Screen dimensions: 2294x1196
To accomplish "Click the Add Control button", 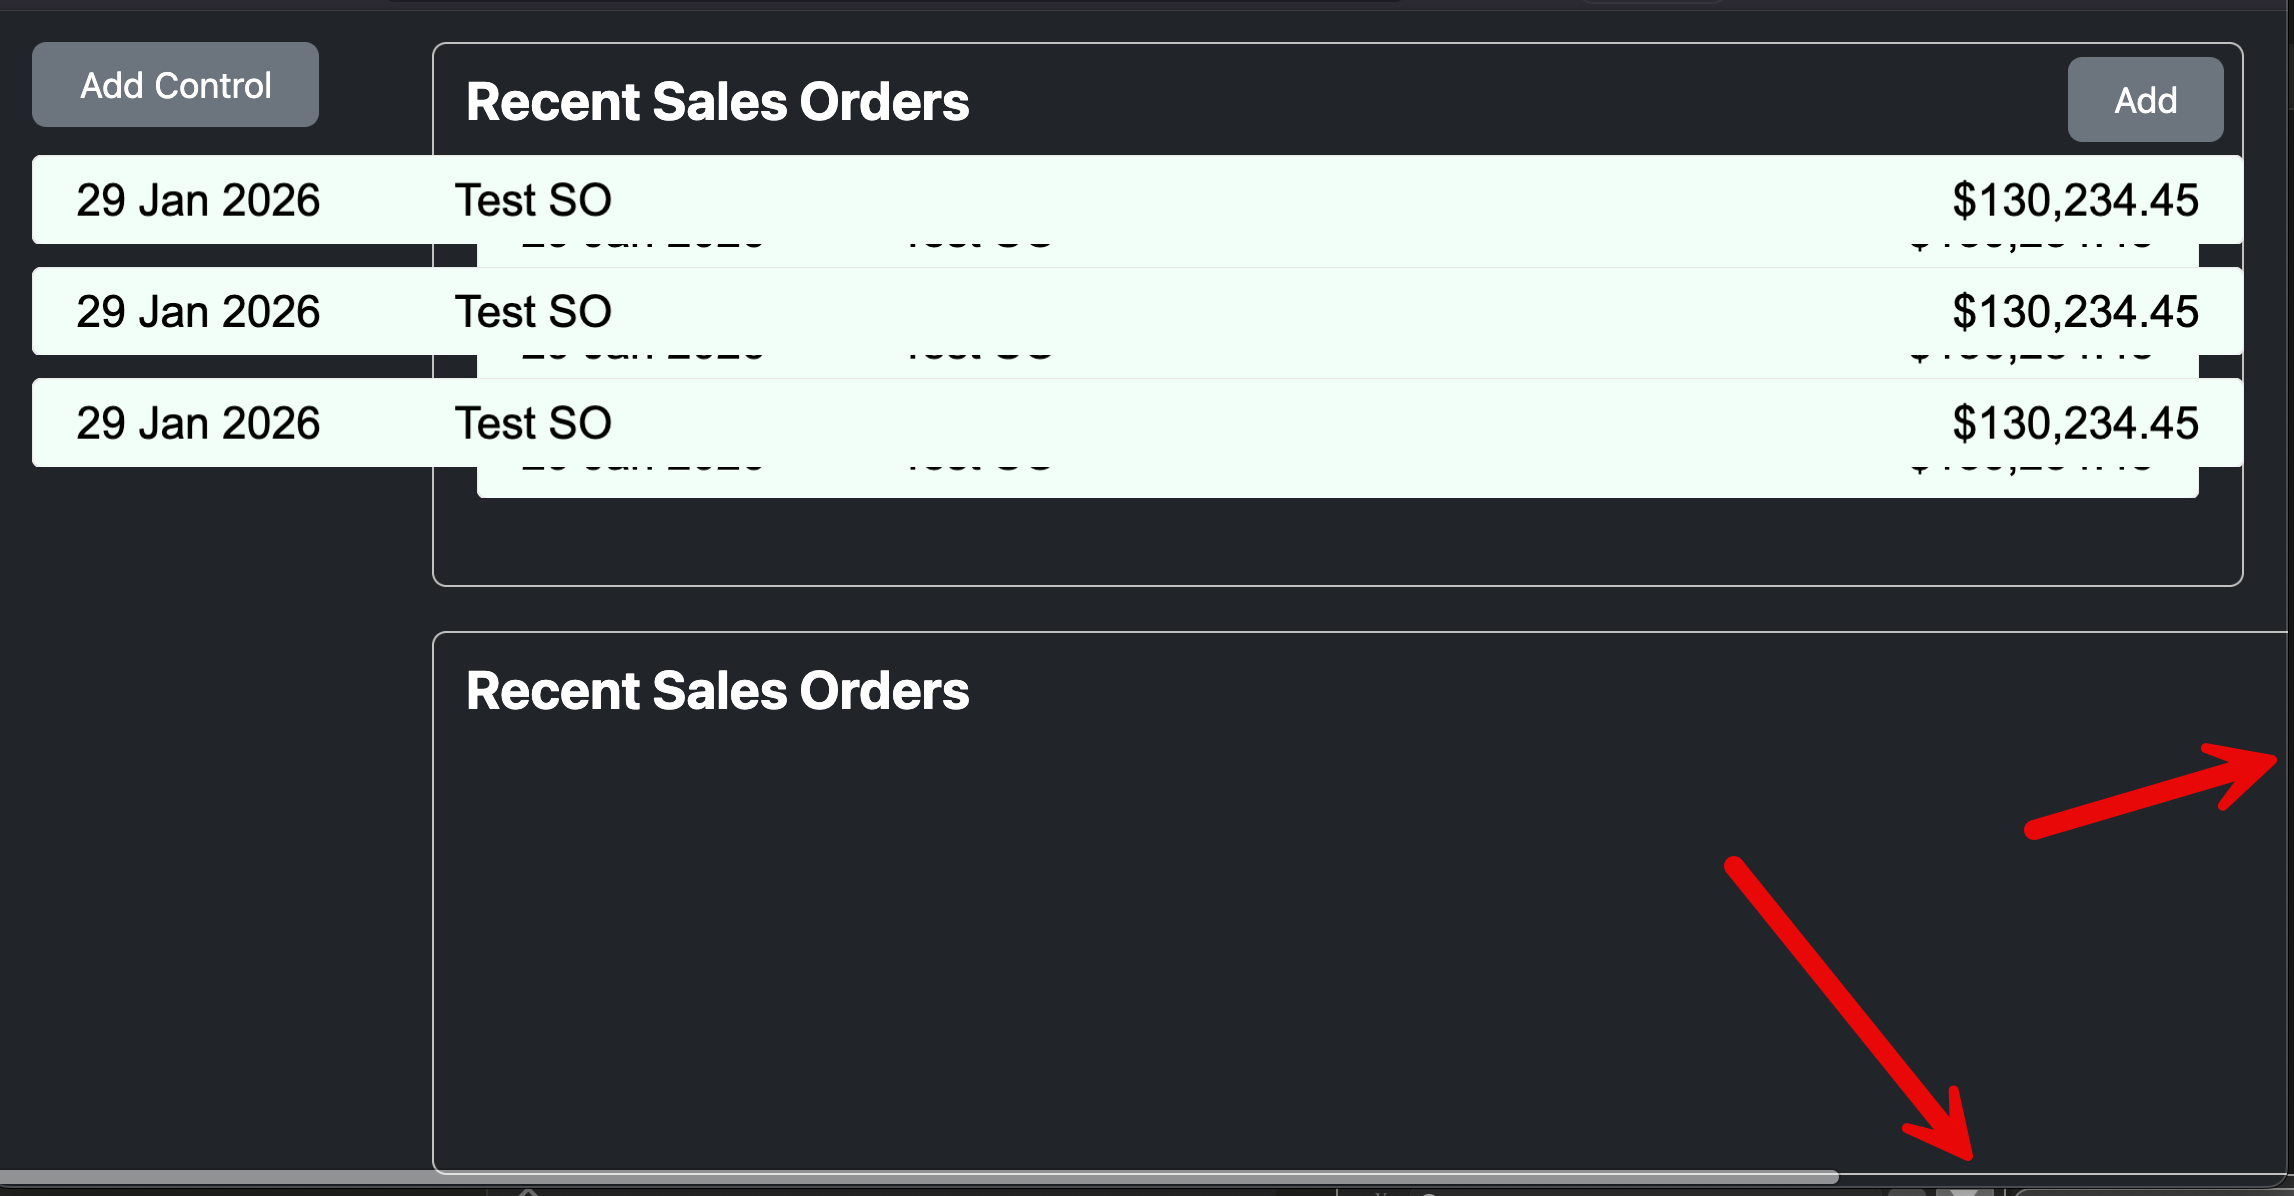I will pos(175,85).
